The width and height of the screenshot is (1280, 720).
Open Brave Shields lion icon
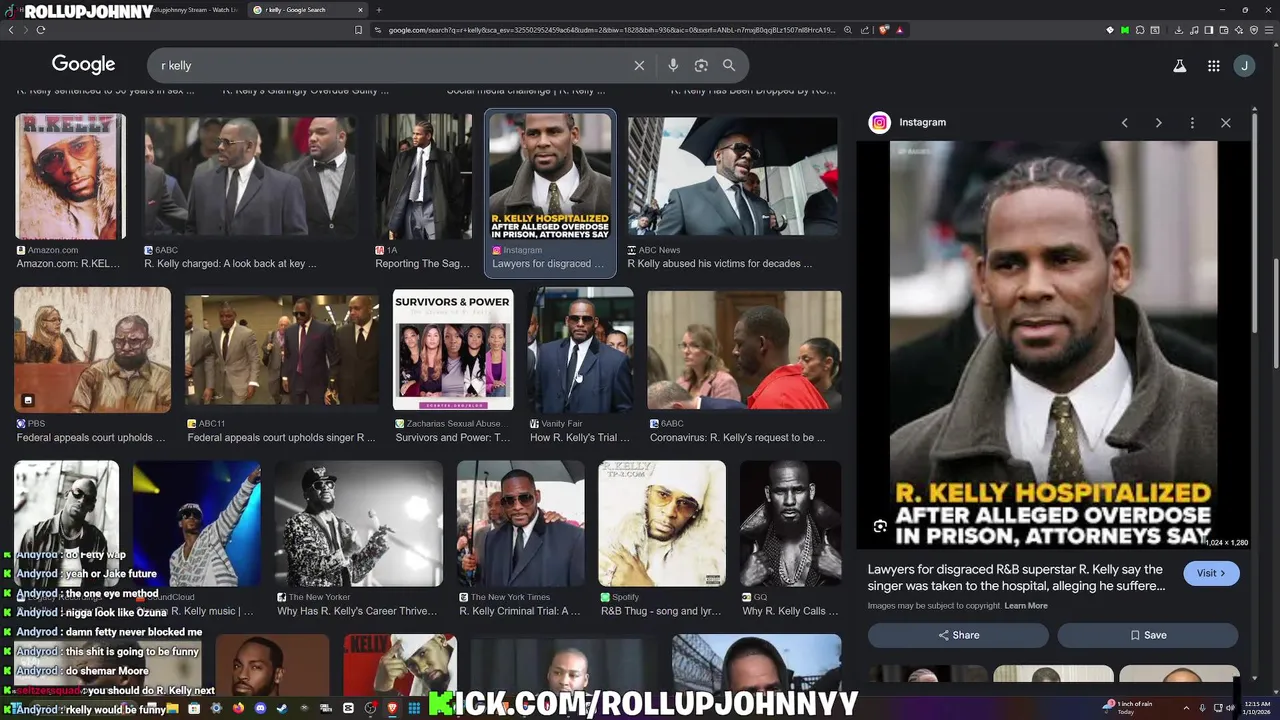pos(884,30)
